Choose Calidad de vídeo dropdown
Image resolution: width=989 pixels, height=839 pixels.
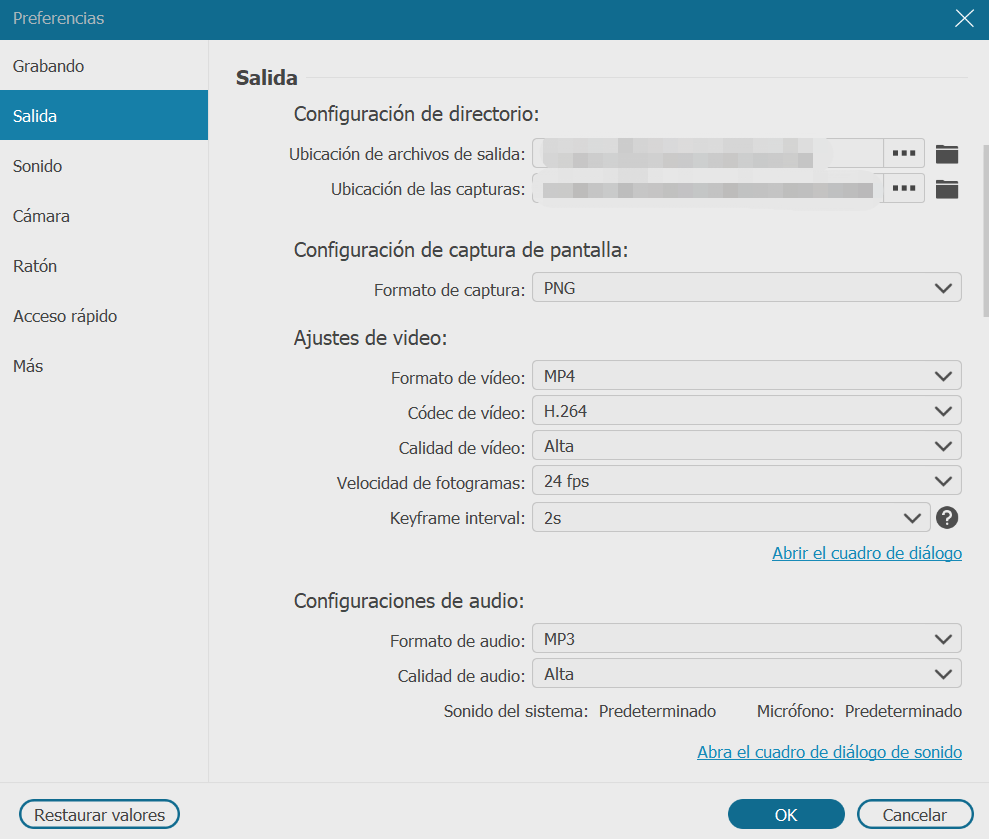747,446
